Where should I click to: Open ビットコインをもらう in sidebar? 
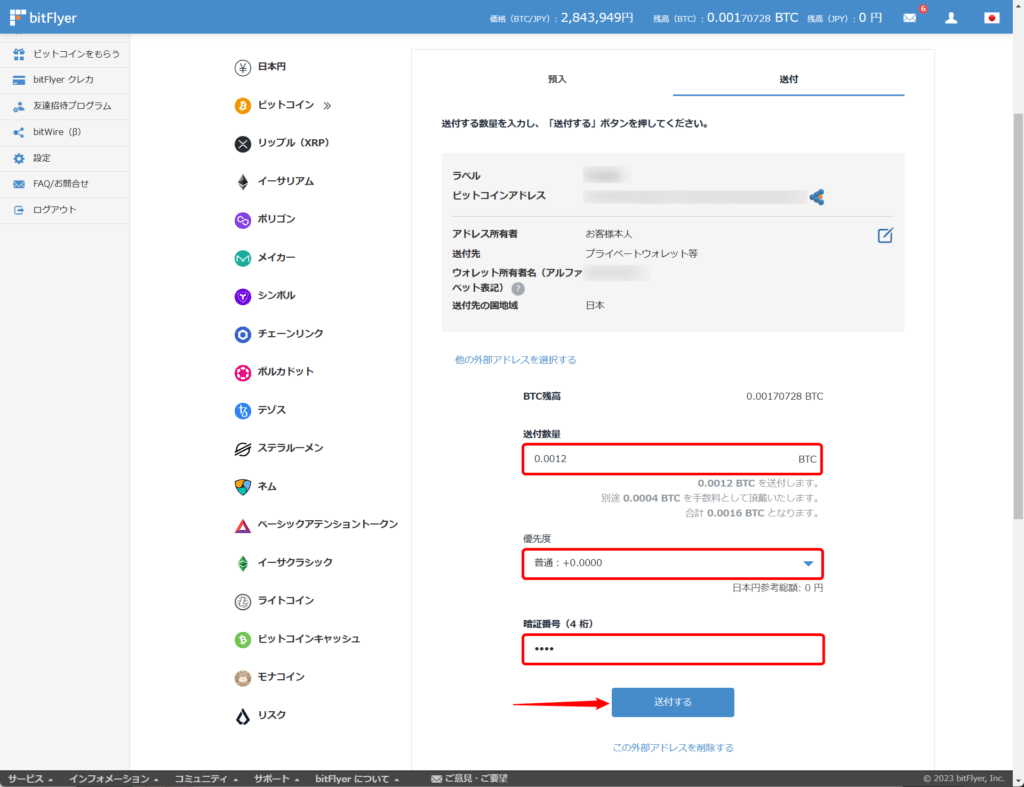pos(65,54)
